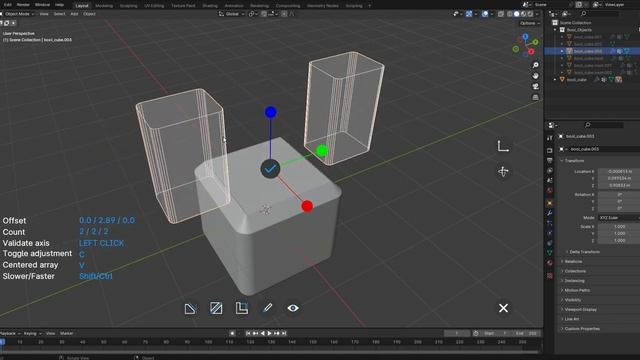Screen dimensions: 640x360
Task: Play the animation in the timeline
Action: click(x=269, y=333)
